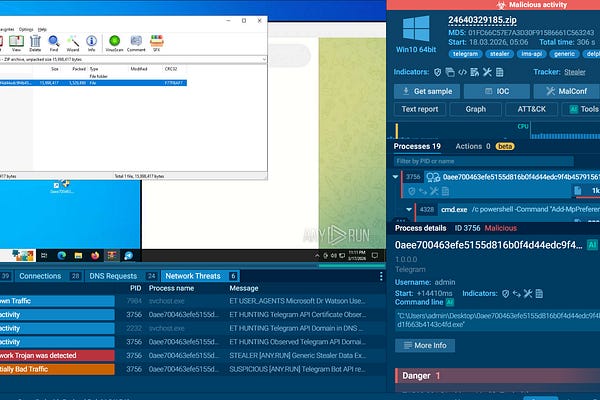This screenshot has height=400, width=600.
Task: Click the wrench tools indicator icon in the header
Action: 487,72
